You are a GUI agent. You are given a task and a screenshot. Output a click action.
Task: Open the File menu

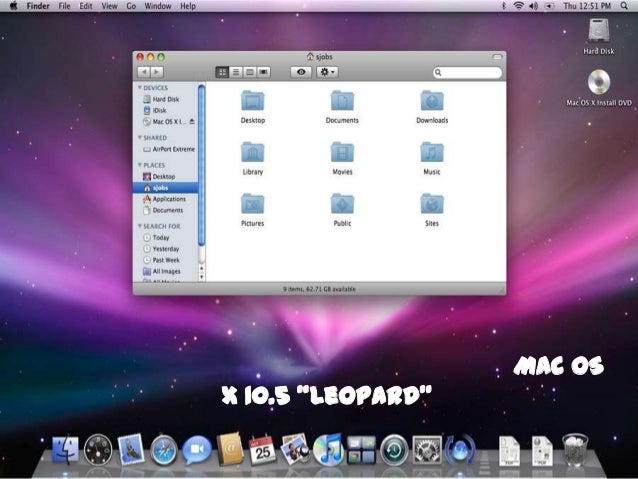coord(64,6)
